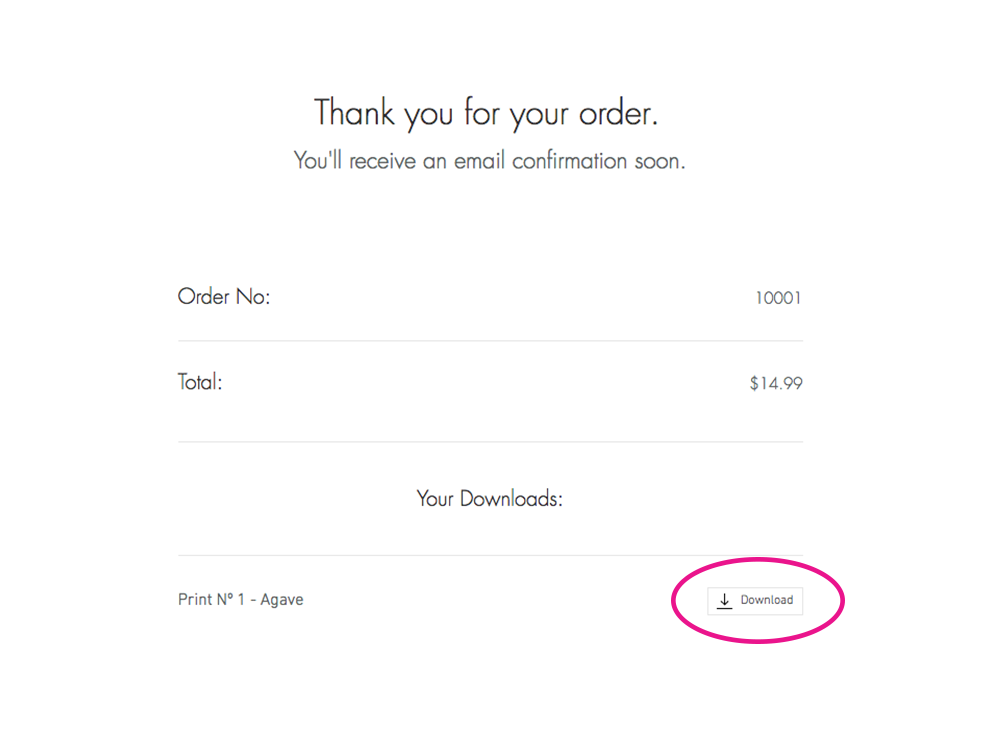Screen dimensions: 997x738
Task: Click the "Download" text label inside the button
Action: [767, 600]
